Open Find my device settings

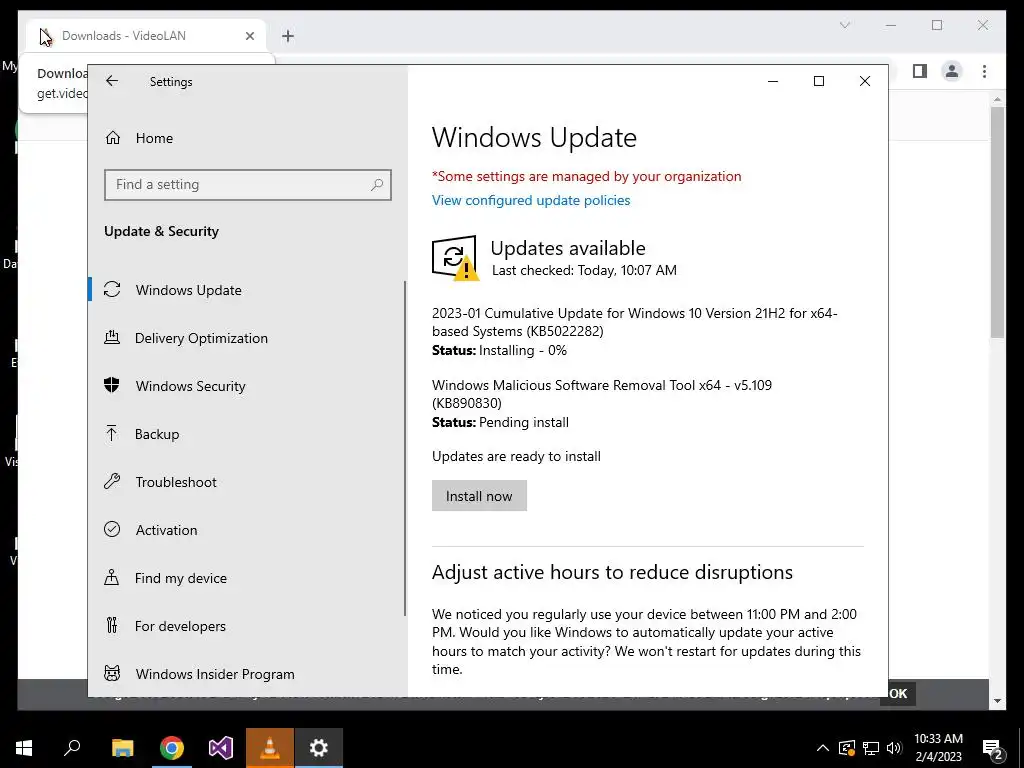click(x=247, y=578)
